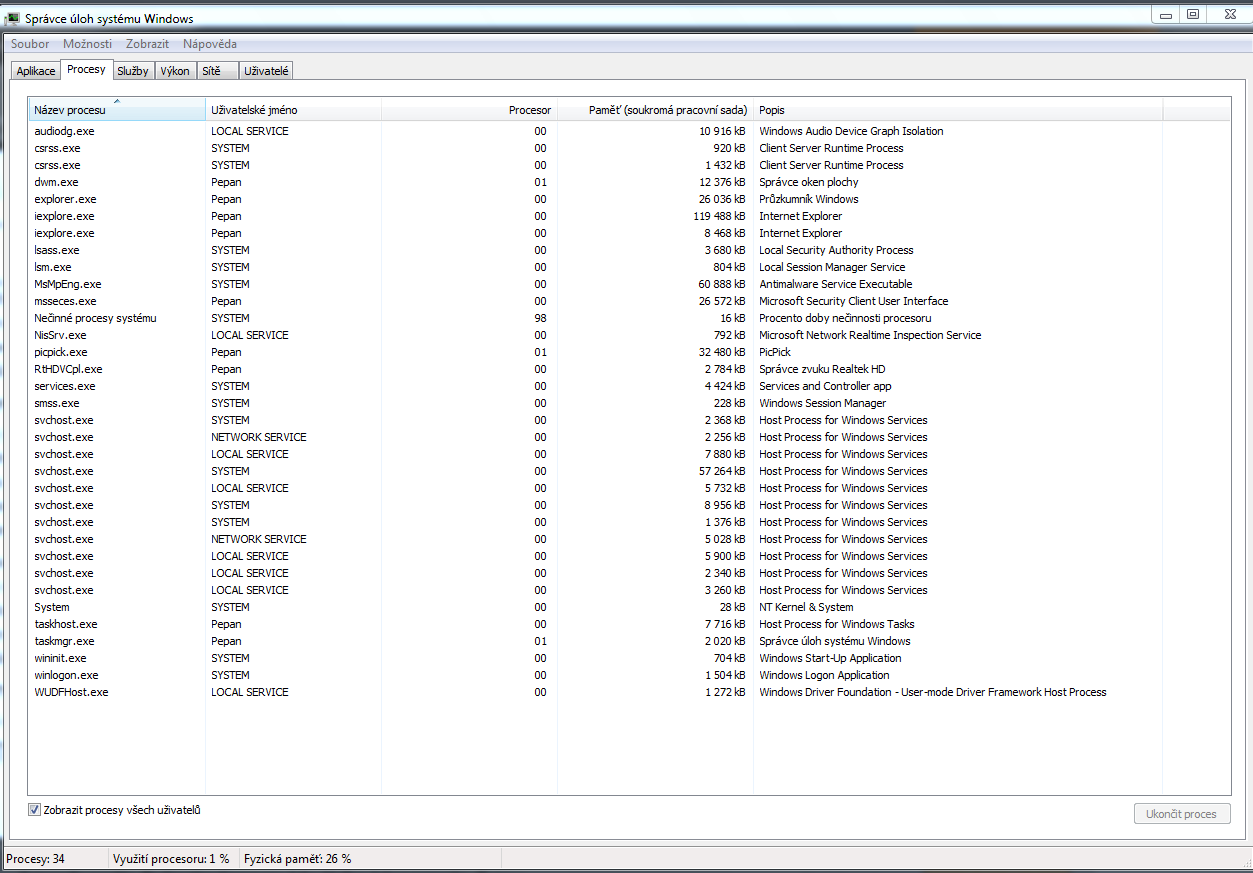Screen dimensions: 1253x873
Task: Sort by Popis column header
Action: [958, 110]
